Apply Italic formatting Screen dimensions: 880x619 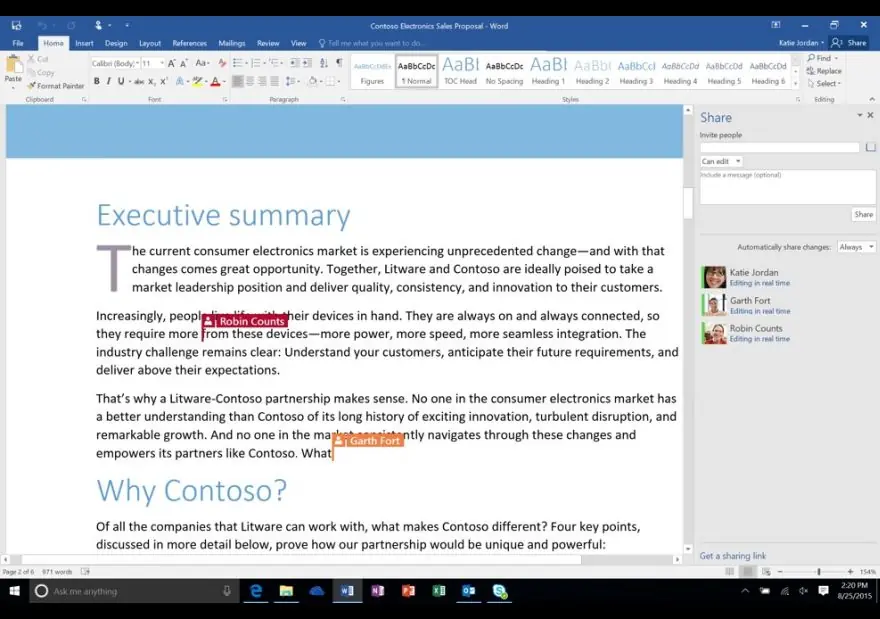pos(108,81)
